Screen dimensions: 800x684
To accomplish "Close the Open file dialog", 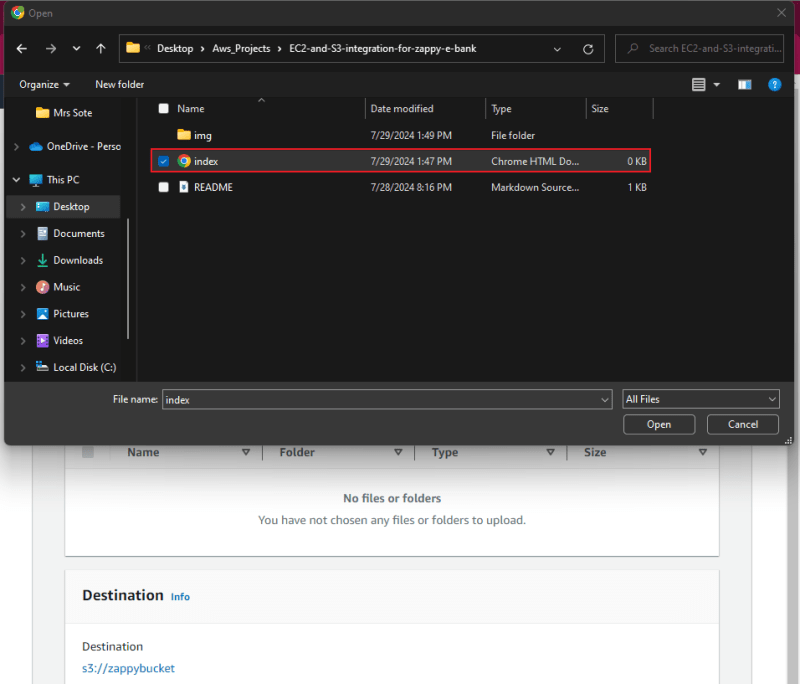I will coord(781,13).
